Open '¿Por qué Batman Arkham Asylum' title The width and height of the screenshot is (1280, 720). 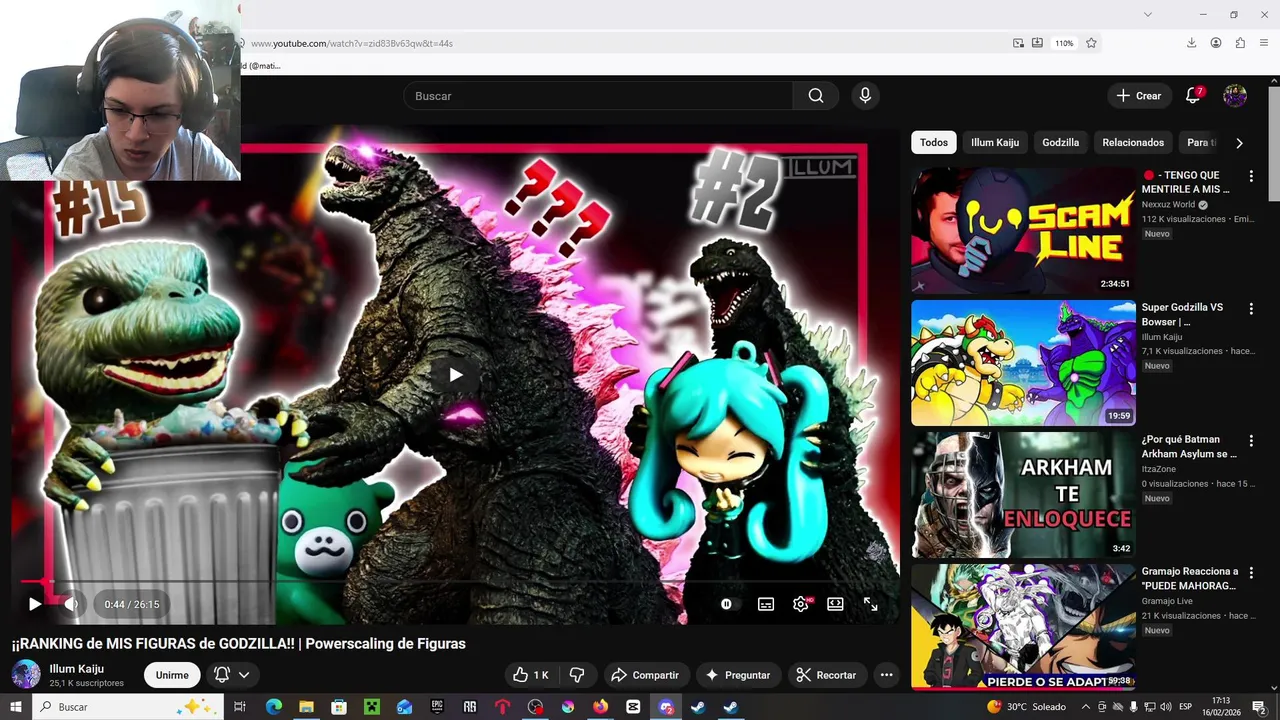[x=1189, y=446]
